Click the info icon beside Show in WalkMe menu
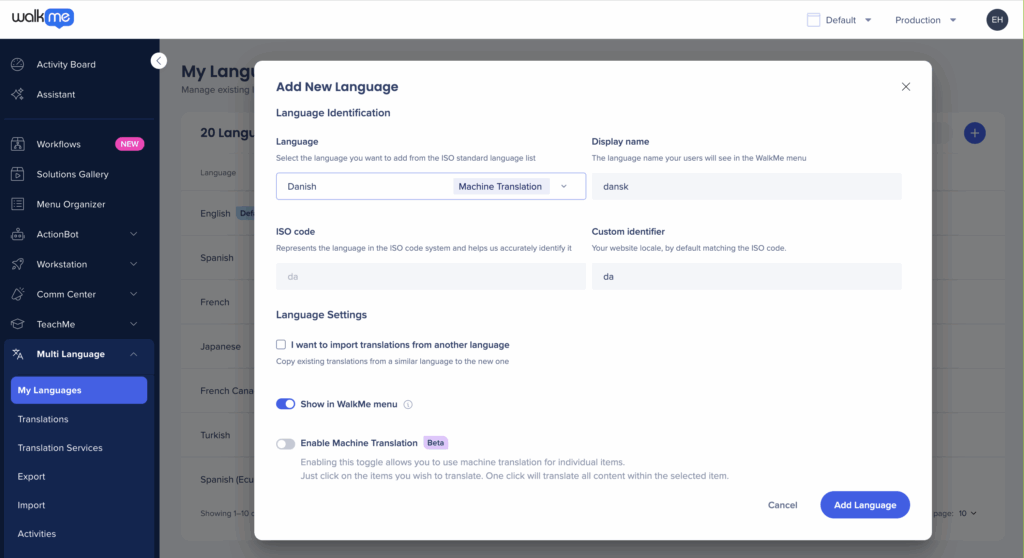 408,405
